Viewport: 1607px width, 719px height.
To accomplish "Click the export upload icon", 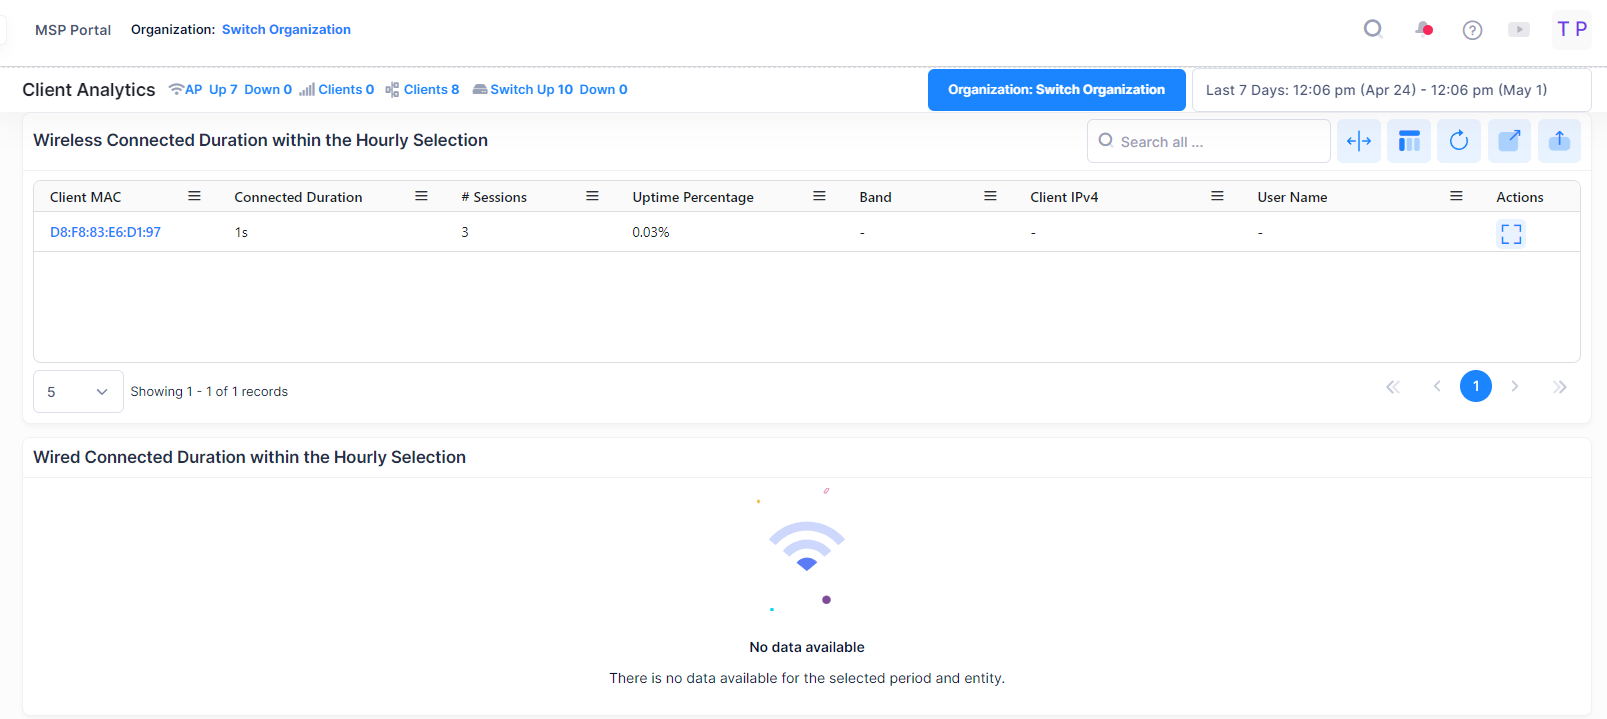I will tap(1559, 141).
